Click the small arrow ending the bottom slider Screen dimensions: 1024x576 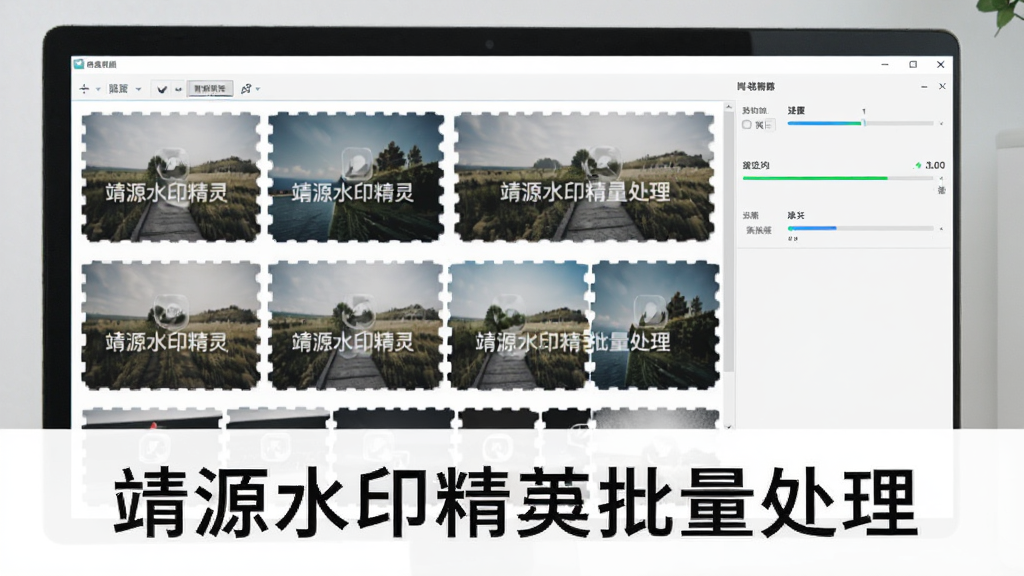(941, 229)
